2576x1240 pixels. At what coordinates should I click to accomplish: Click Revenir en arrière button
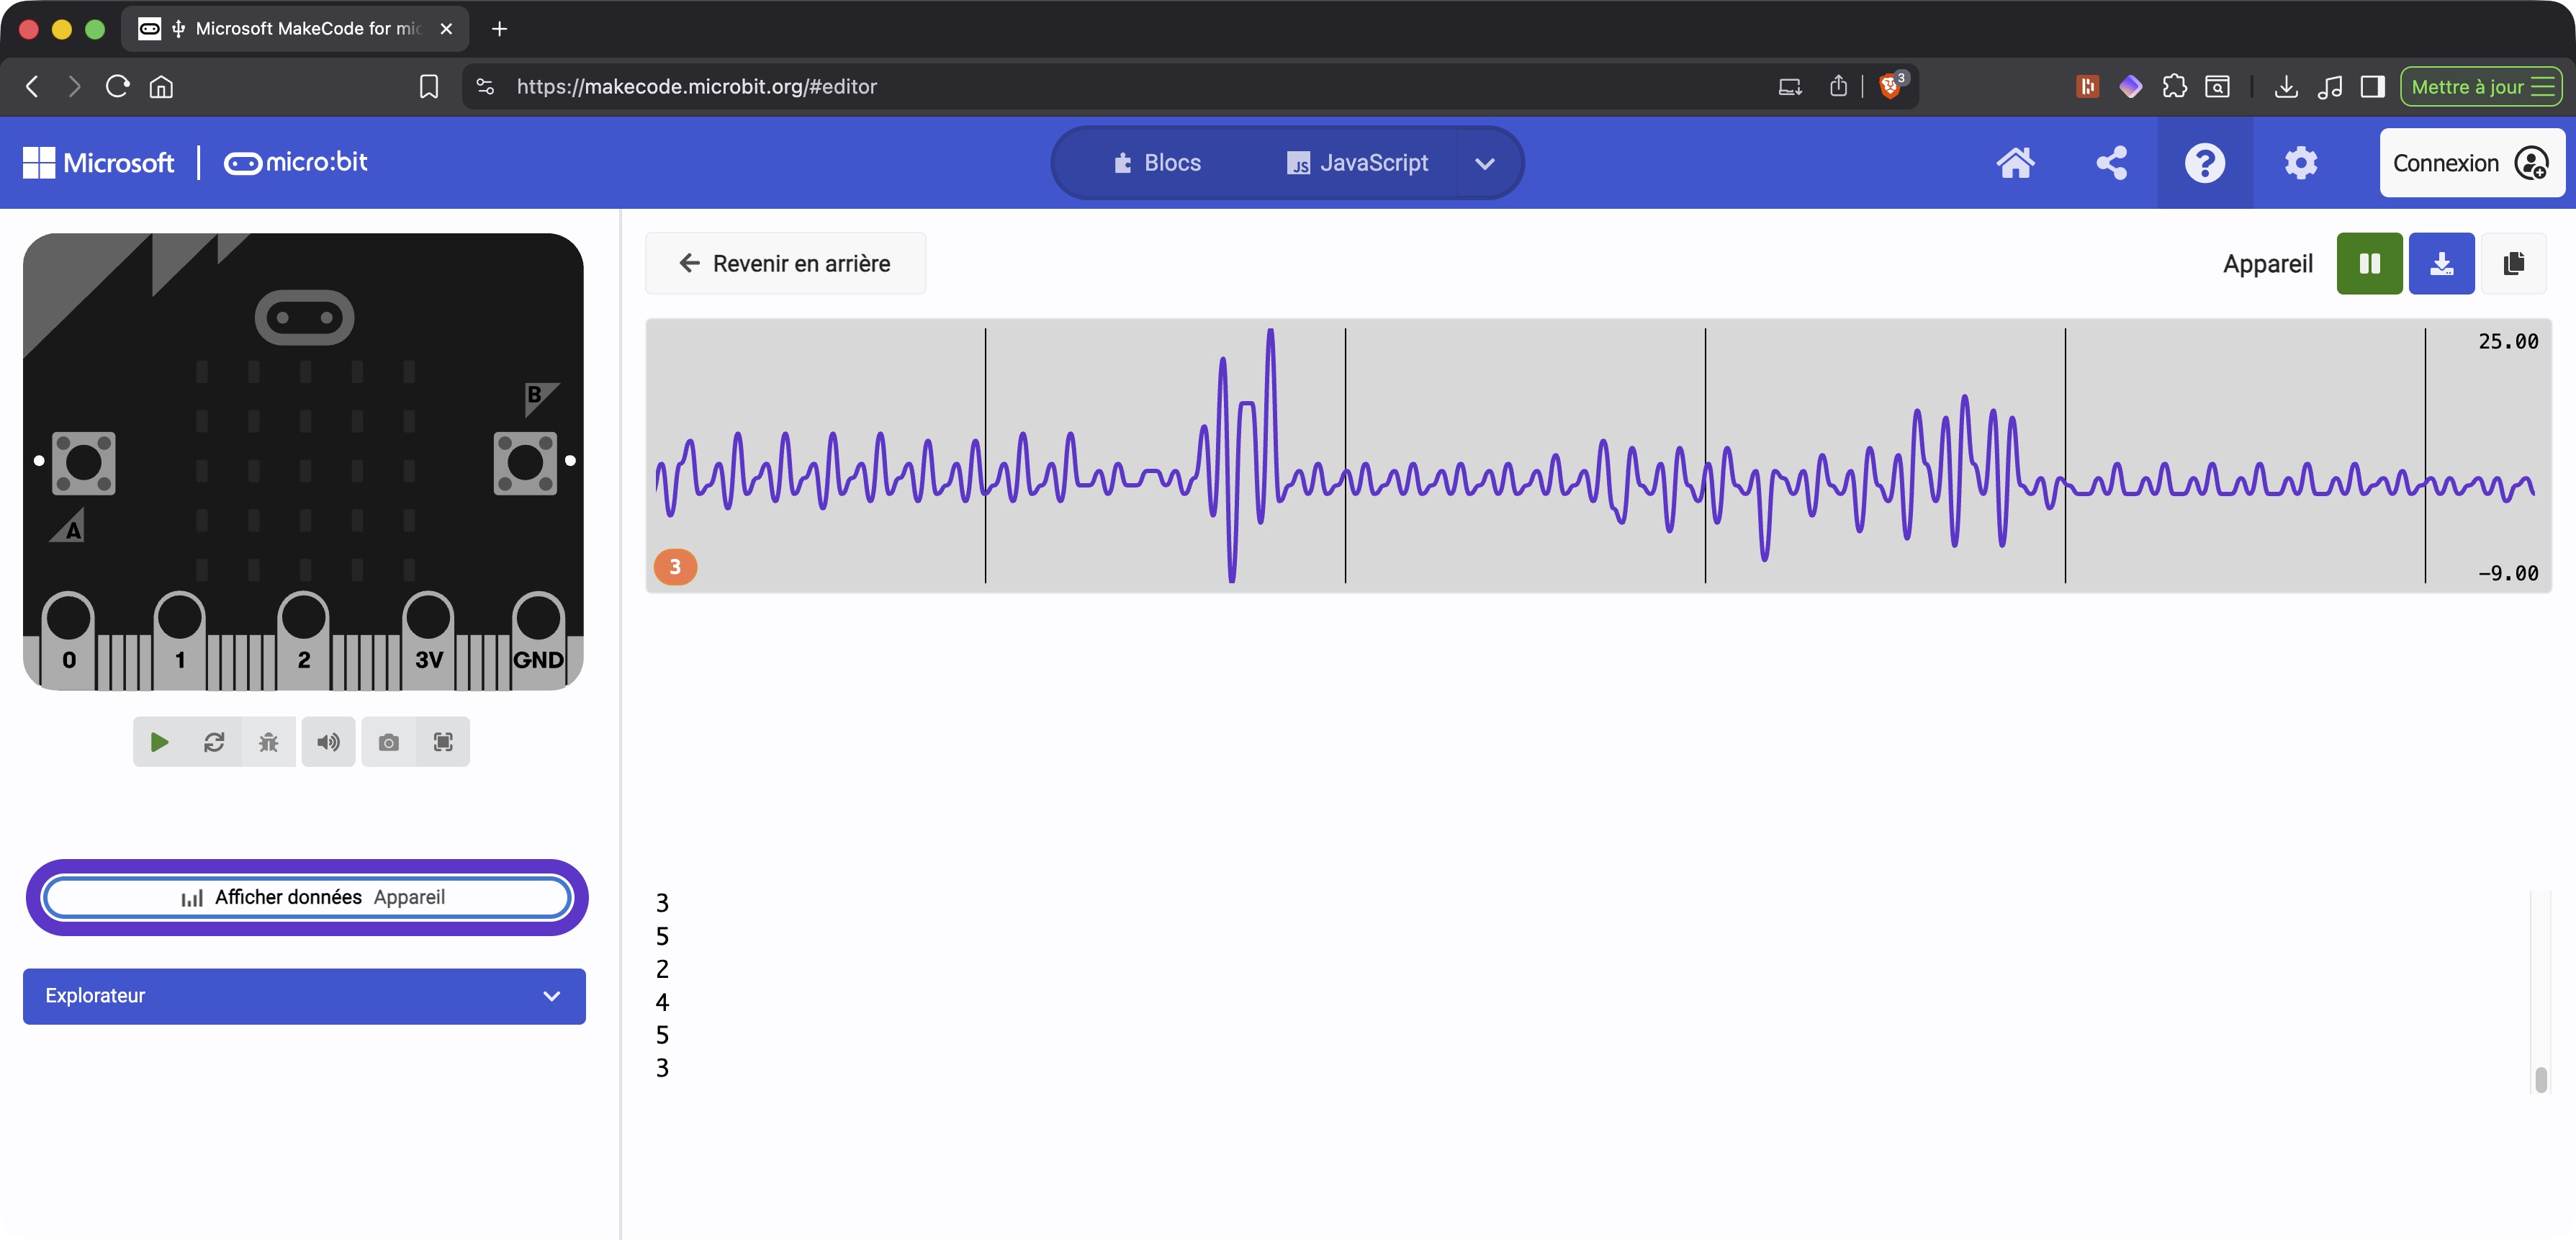click(x=785, y=264)
